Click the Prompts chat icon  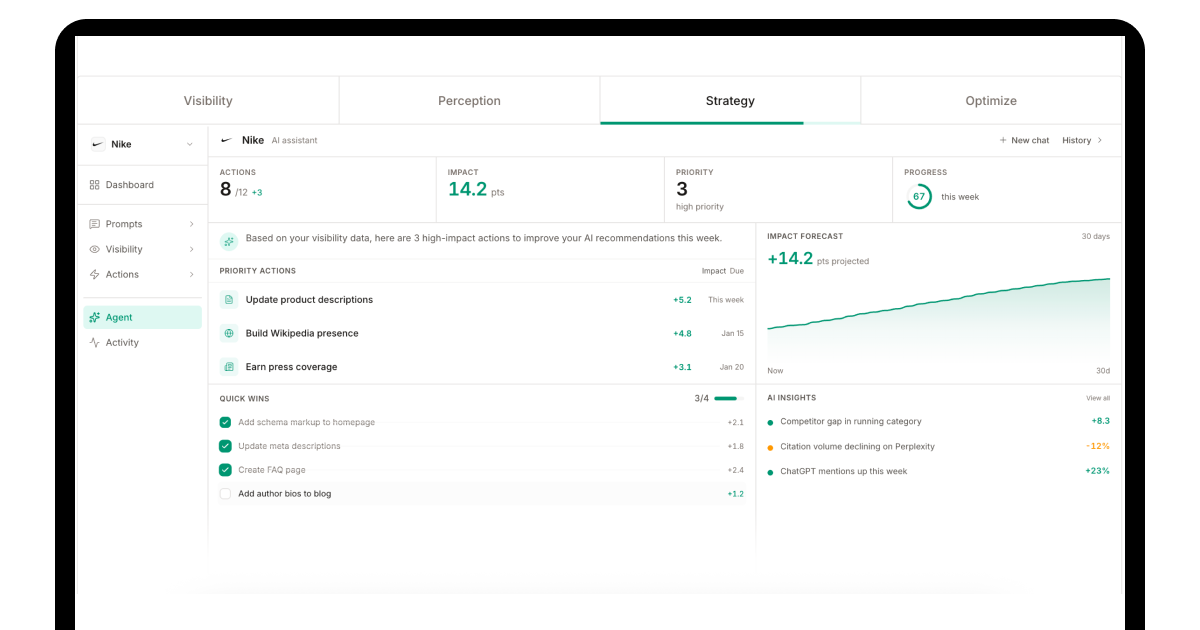(x=94, y=224)
